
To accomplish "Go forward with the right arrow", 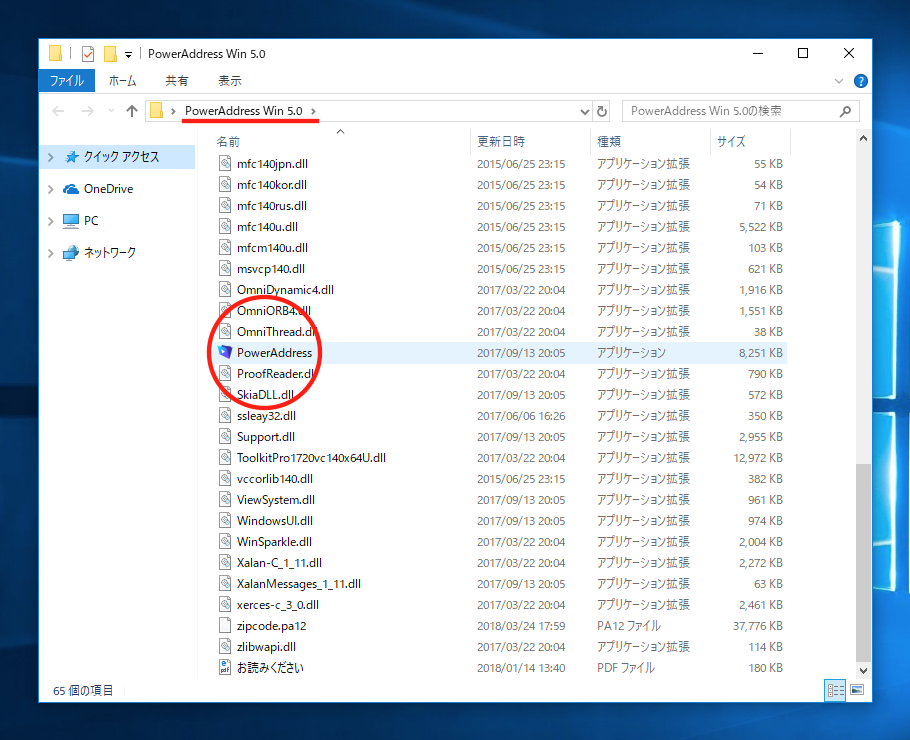I will [88, 111].
